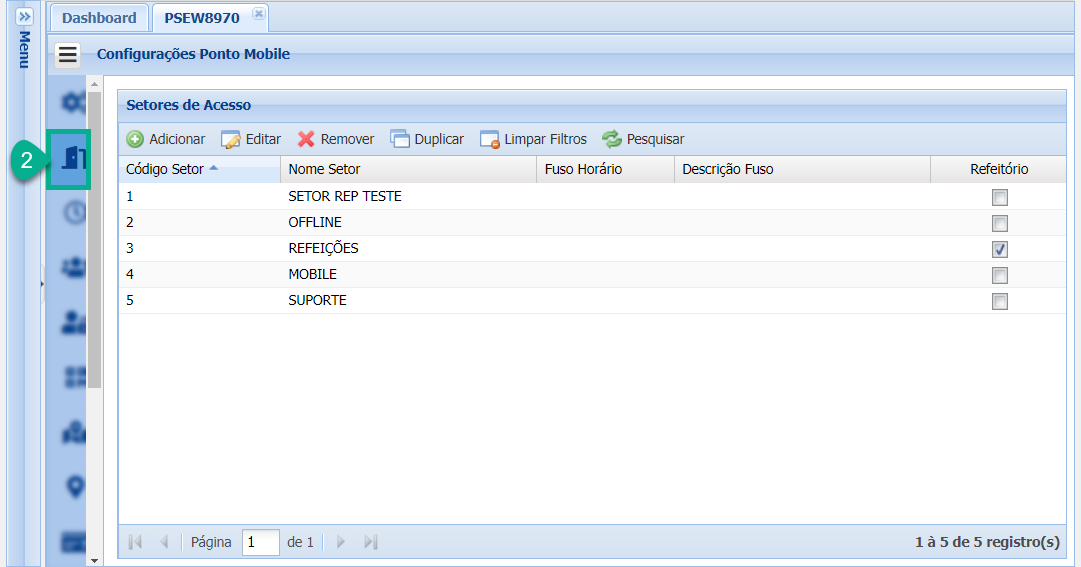1081x567 pixels.
Task: Click Editar in the toolbar
Action: (x=251, y=139)
